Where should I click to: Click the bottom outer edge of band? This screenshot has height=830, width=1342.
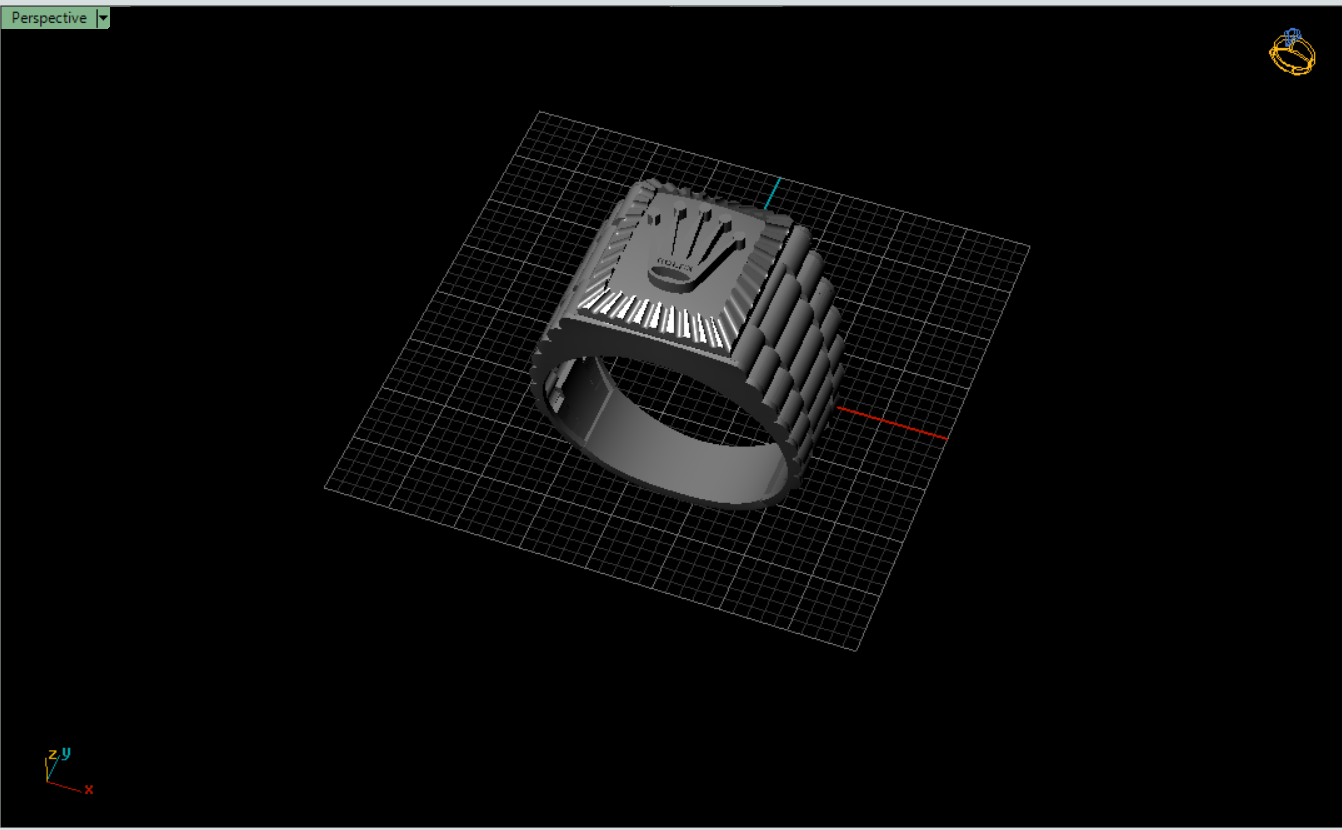pos(720,500)
